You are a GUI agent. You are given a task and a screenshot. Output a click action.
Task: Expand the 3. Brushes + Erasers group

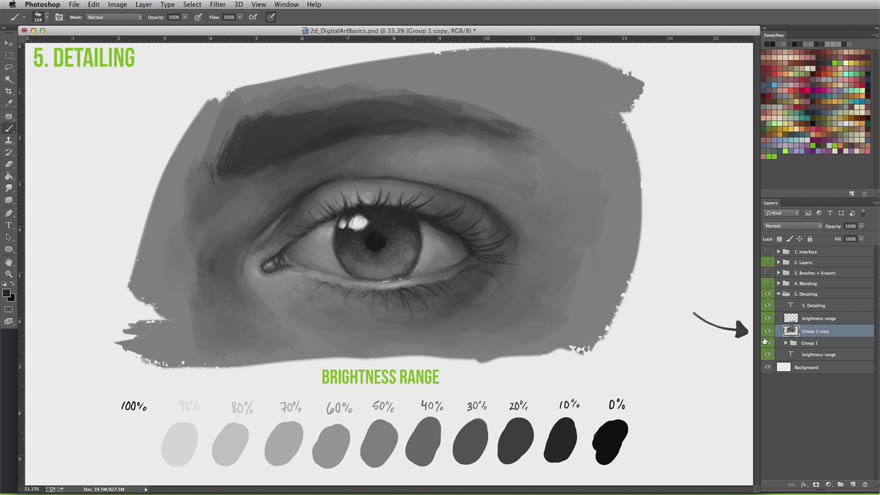pos(778,273)
